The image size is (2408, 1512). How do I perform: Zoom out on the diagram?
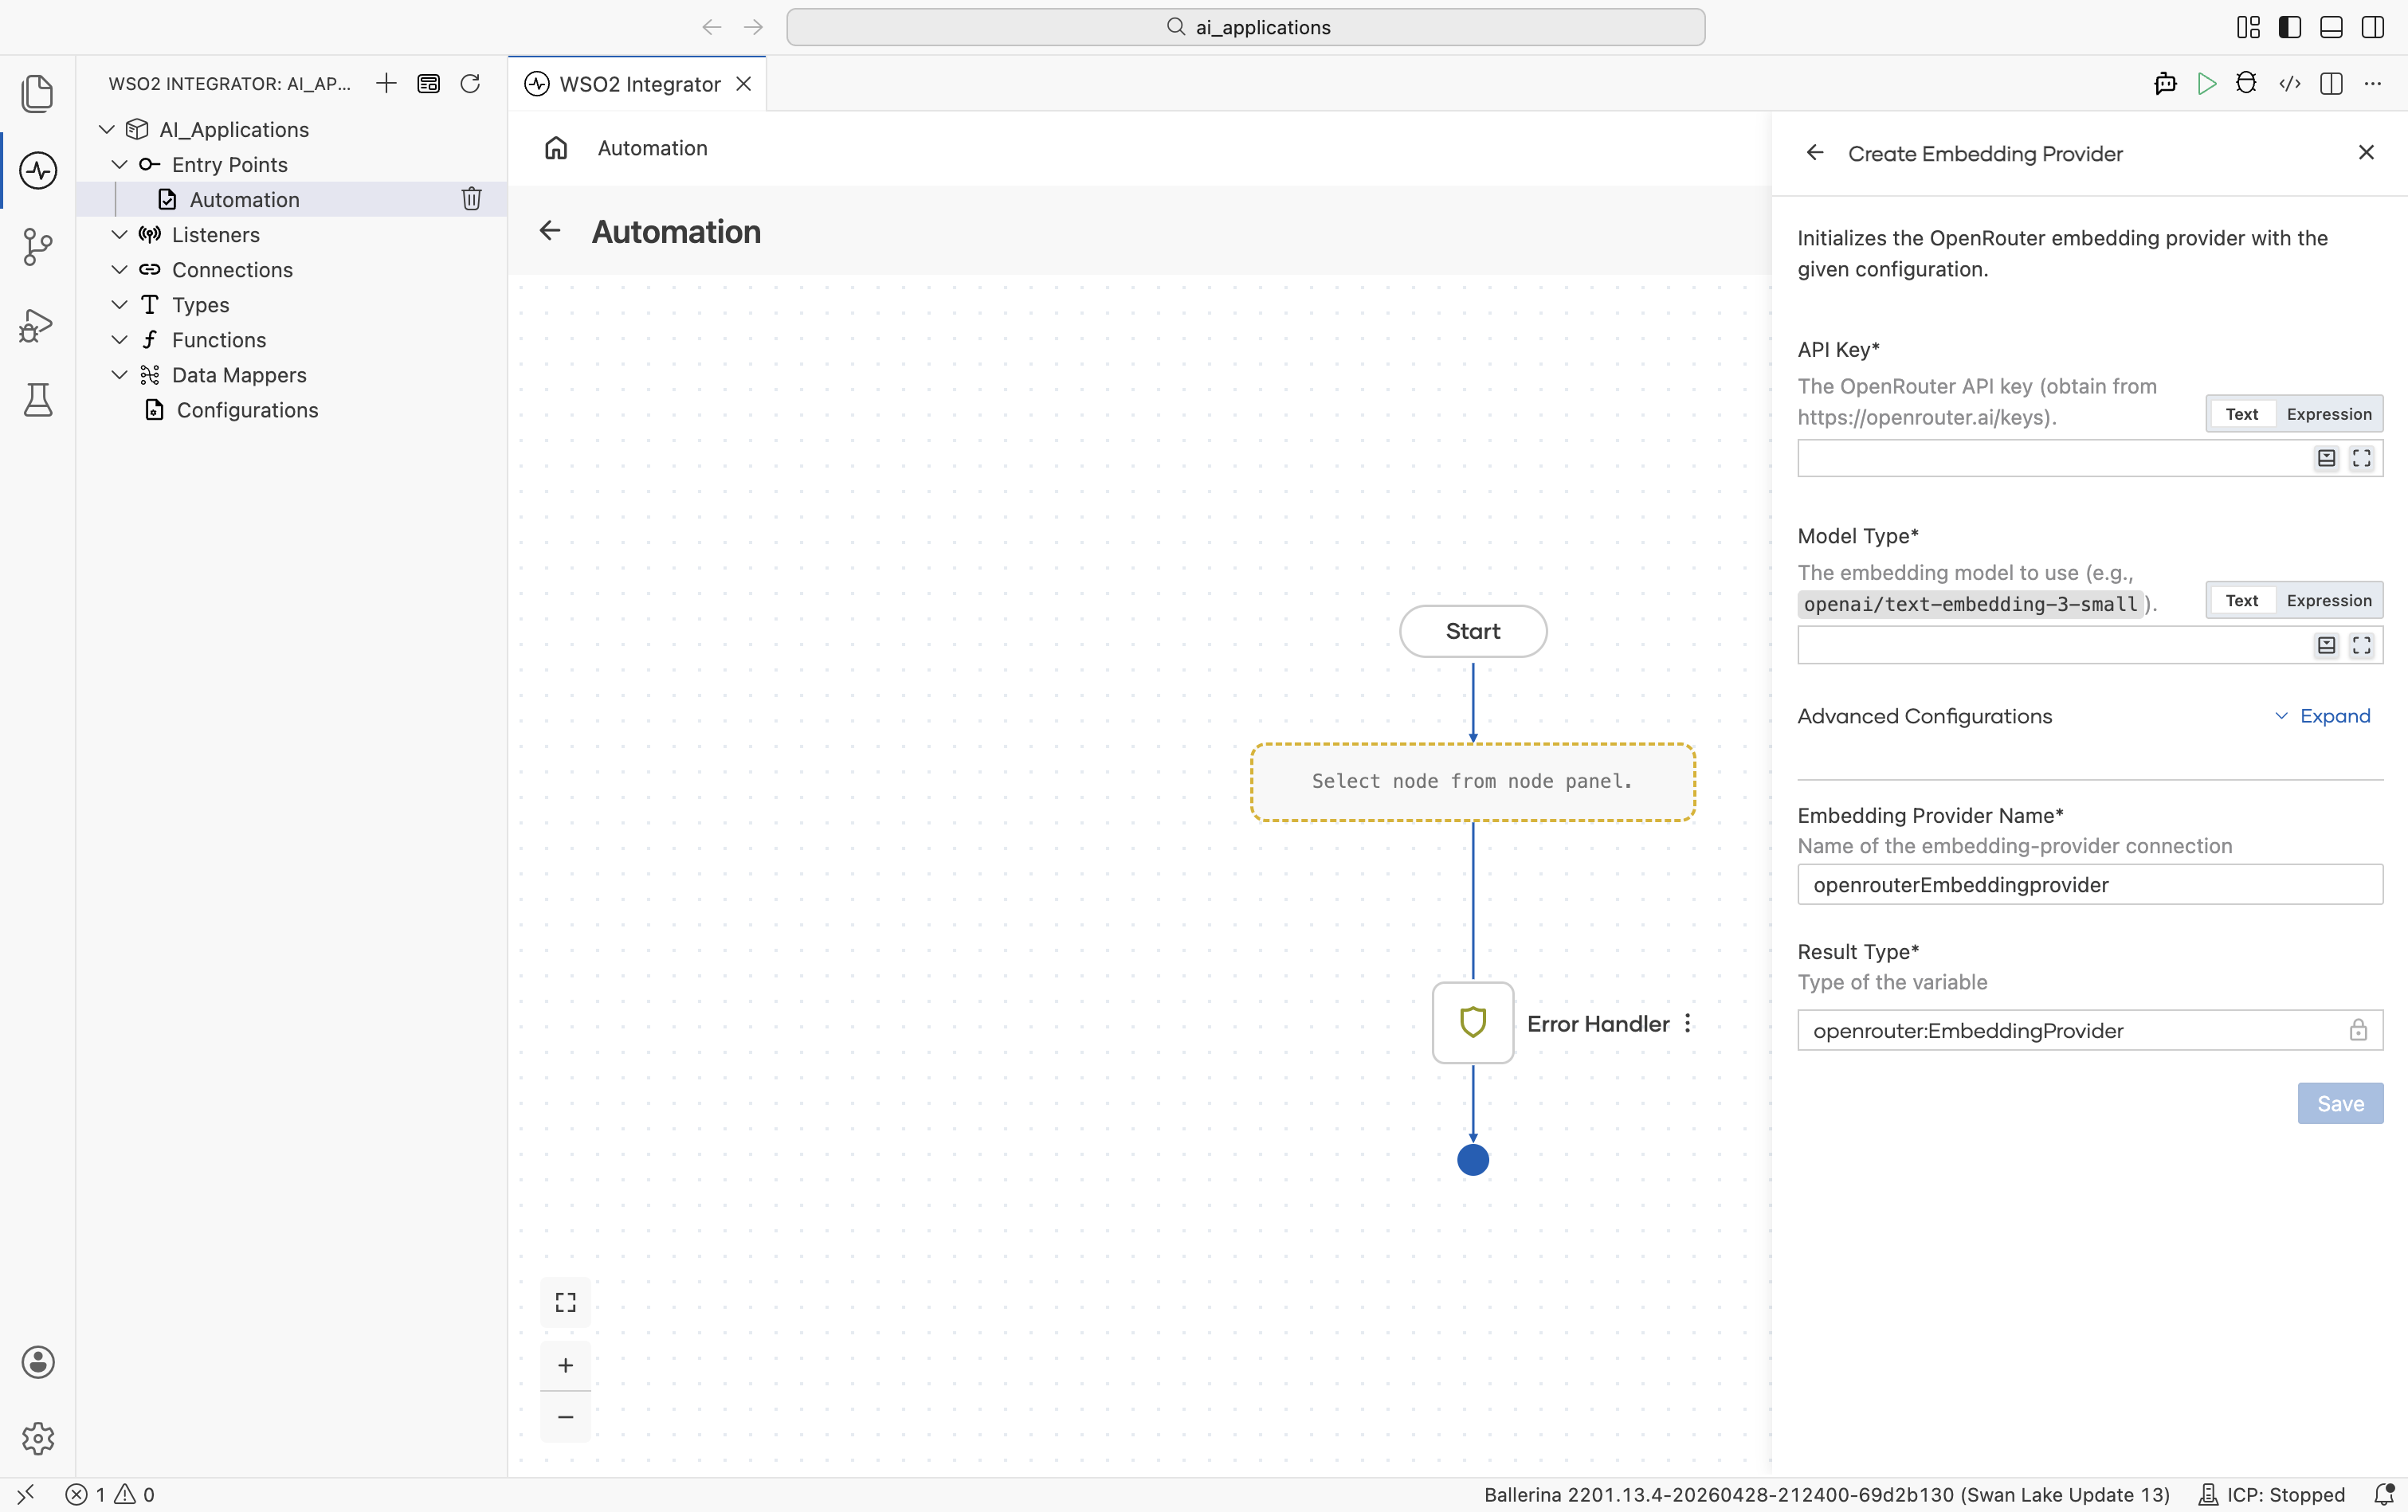click(x=566, y=1417)
